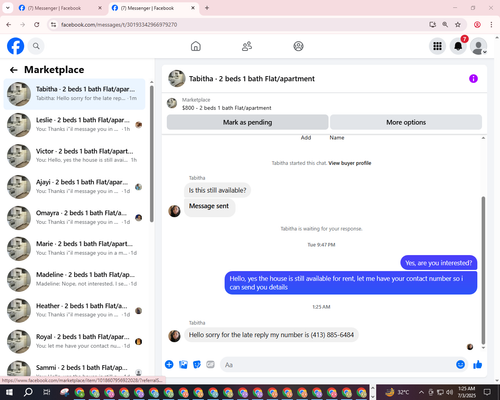The width and height of the screenshot is (500, 400).
Task: Open Task View on taskbar
Action: (x=47, y=392)
